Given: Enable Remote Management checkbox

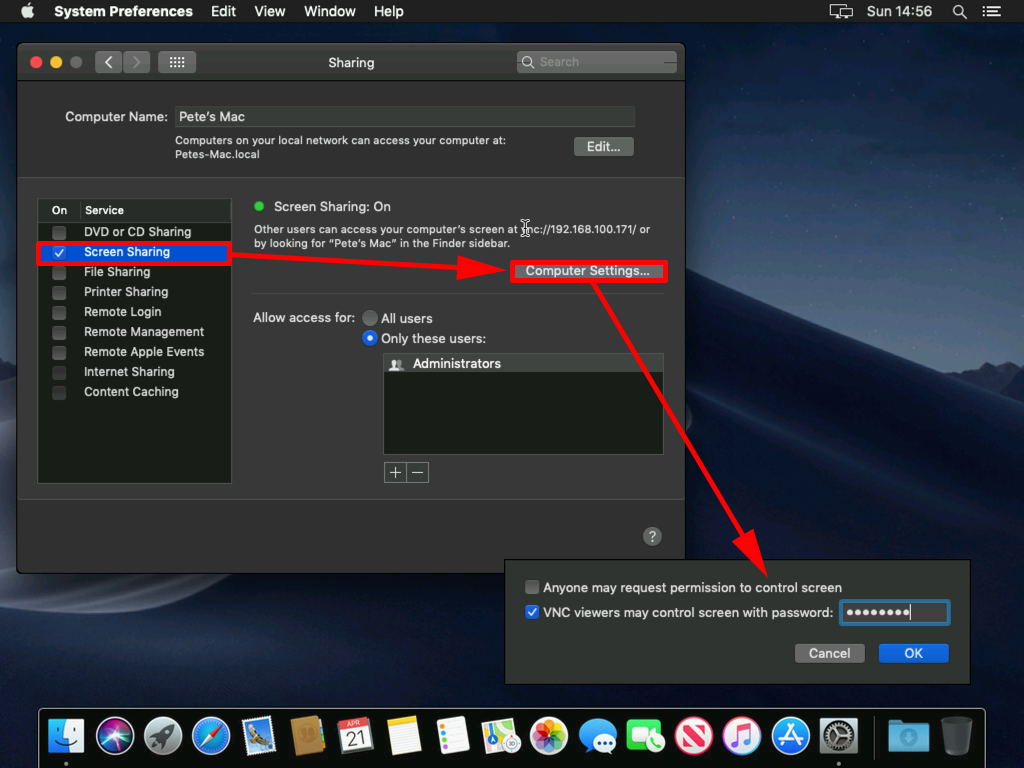Looking at the screenshot, I should pos(59,332).
